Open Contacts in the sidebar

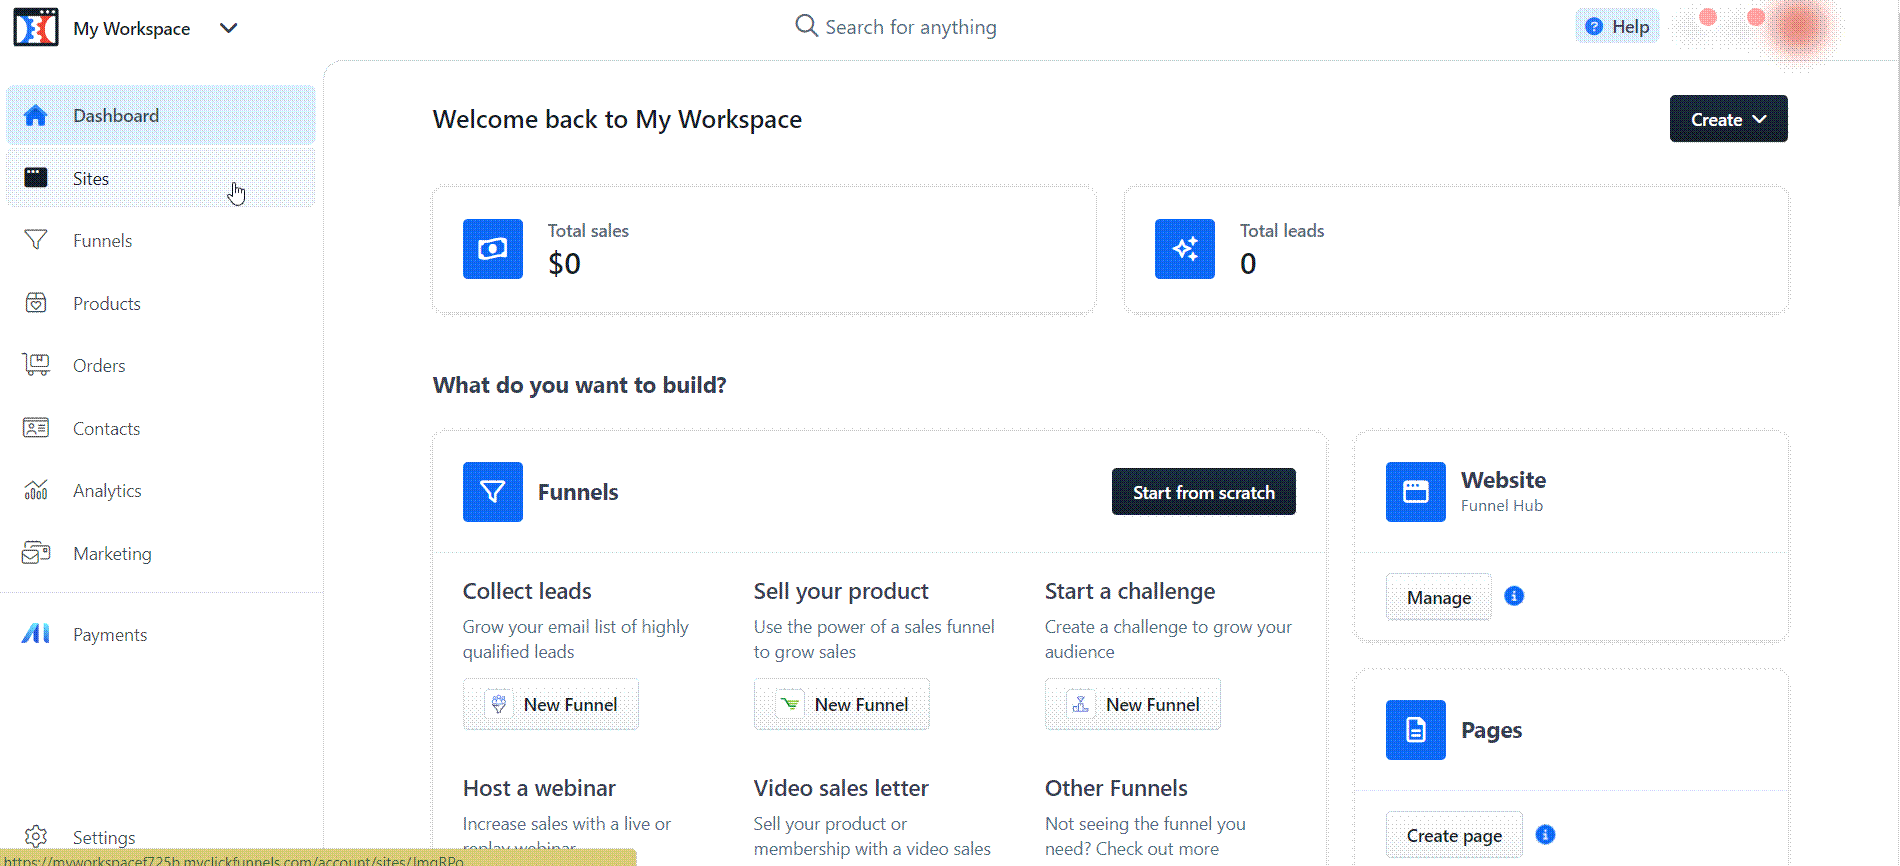point(161,428)
